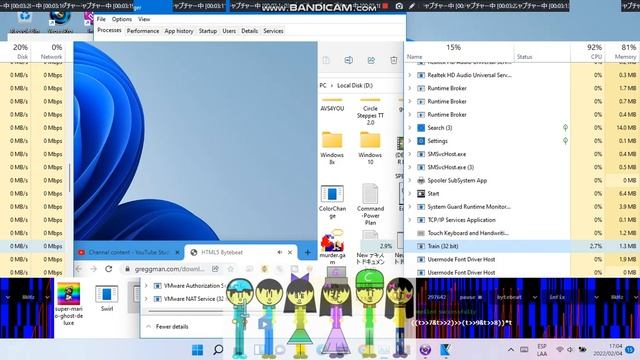Focus the greggman.com address bar
This screenshot has height=360, width=640.
tap(169, 269)
